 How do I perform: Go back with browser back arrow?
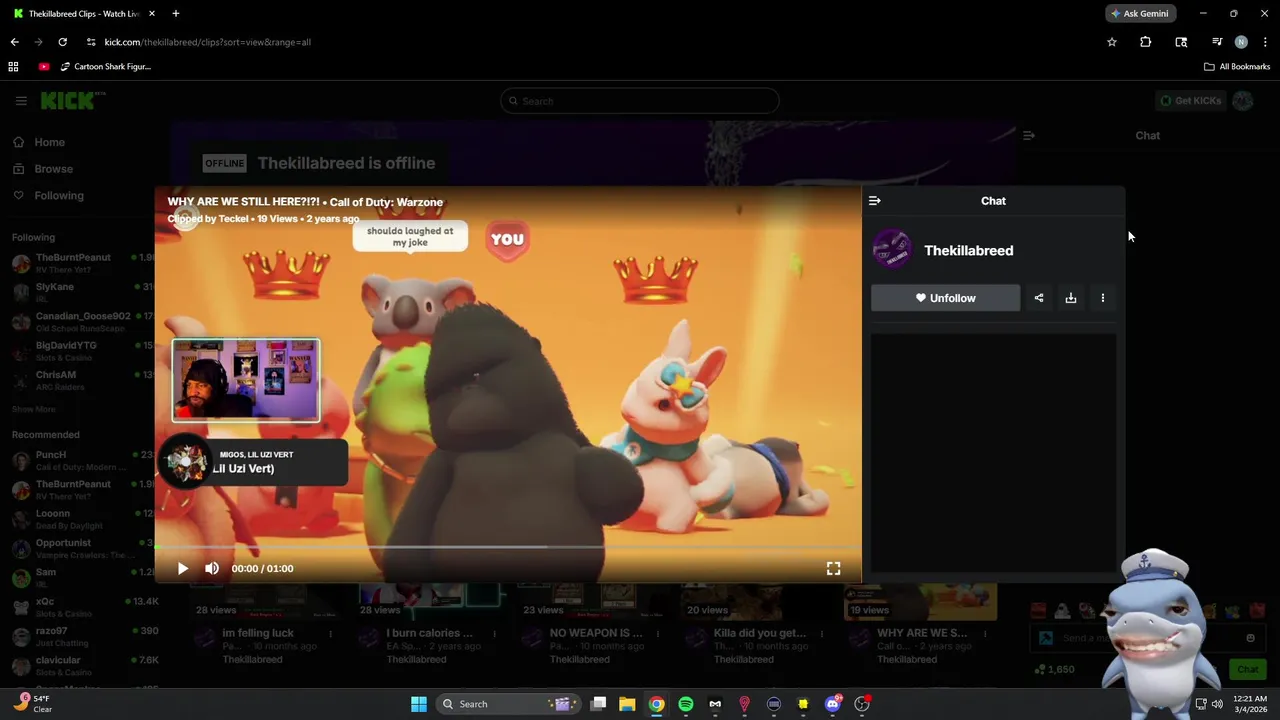(x=14, y=42)
